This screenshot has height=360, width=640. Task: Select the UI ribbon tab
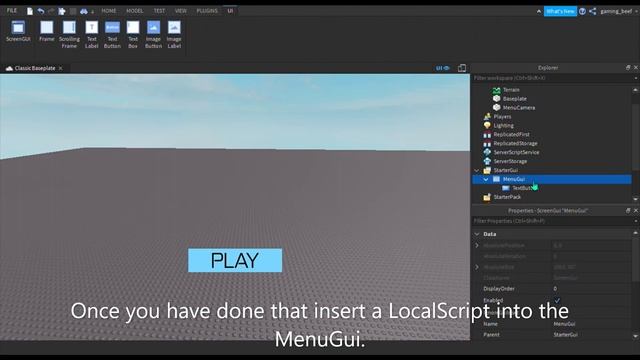(x=230, y=11)
